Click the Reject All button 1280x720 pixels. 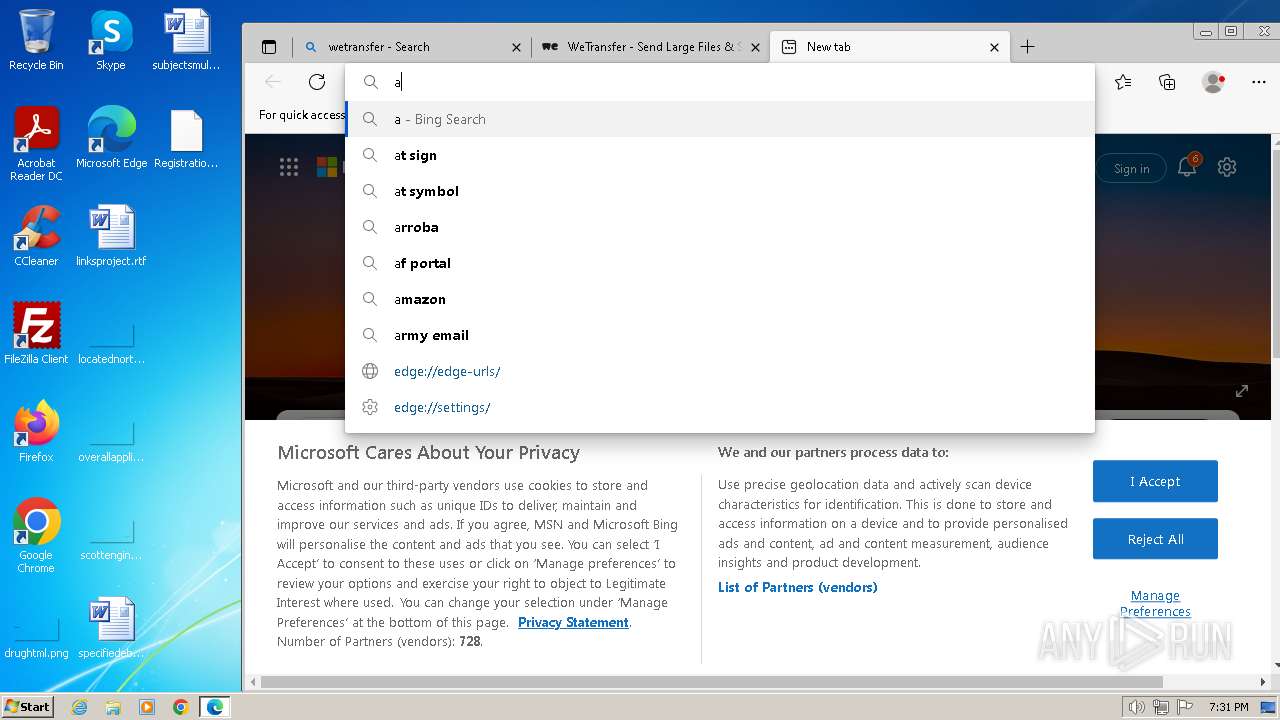point(1155,539)
